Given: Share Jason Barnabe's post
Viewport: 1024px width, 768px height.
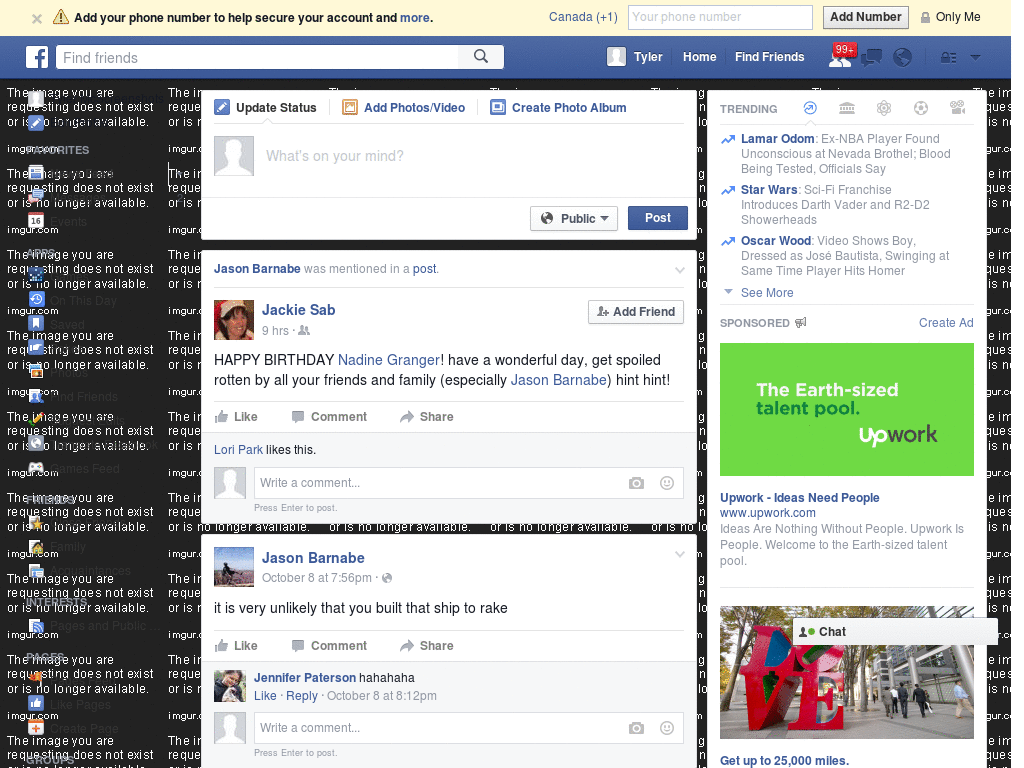Looking at the screenshot, I should coord(426,646).
